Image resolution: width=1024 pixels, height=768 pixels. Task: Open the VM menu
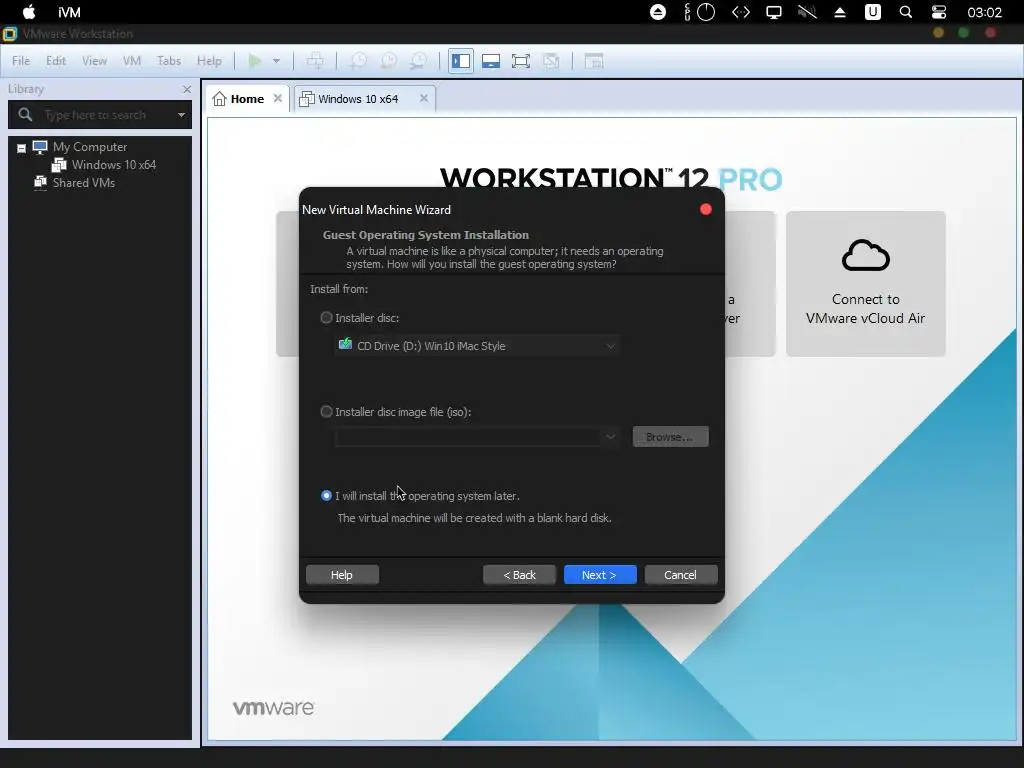click(132, 61)
